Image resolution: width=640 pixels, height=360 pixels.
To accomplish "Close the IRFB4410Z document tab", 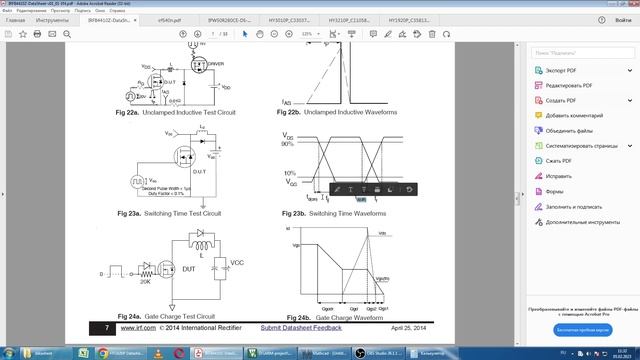I will click(135, 20).
